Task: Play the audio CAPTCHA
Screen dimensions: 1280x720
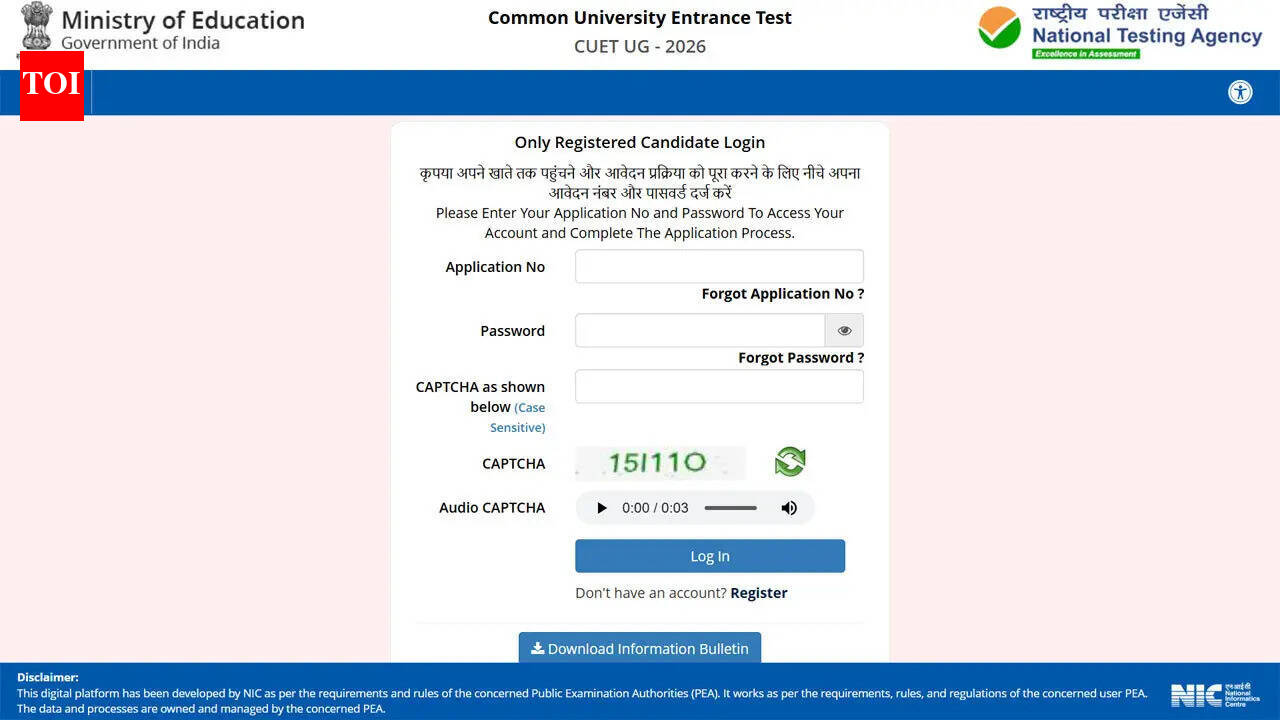Action: click(601, 507)
